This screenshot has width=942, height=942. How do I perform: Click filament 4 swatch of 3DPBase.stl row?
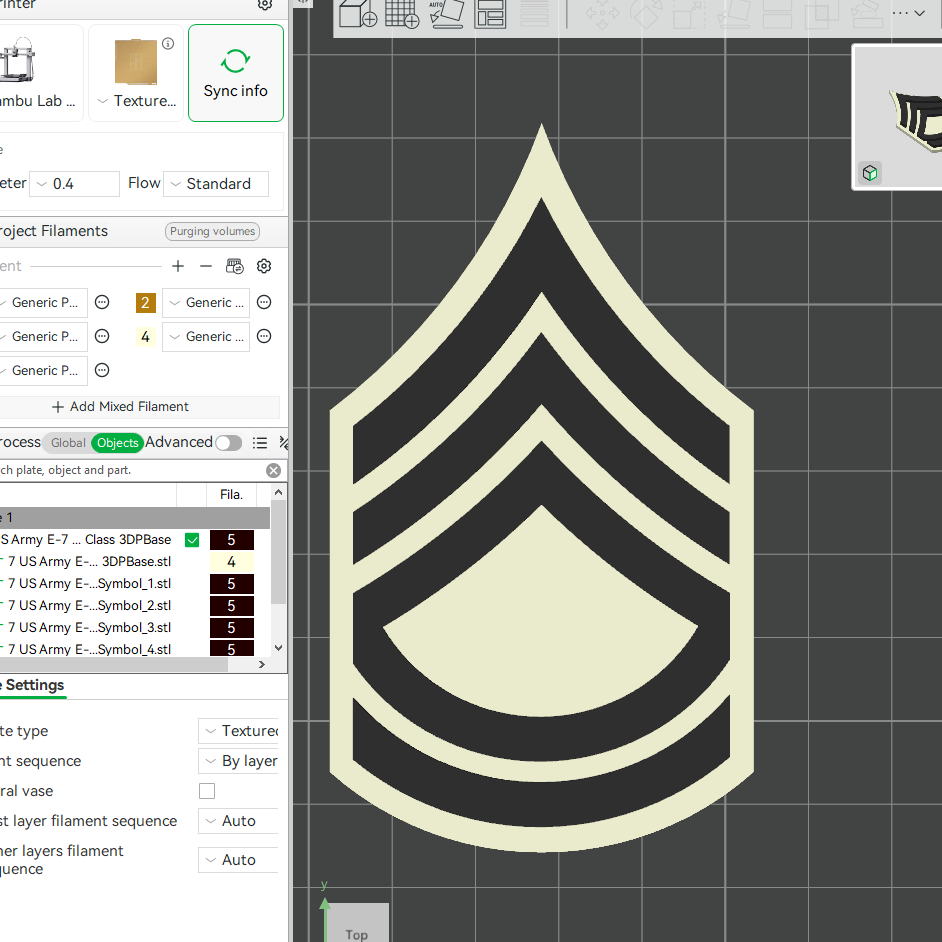coord(231,562)
